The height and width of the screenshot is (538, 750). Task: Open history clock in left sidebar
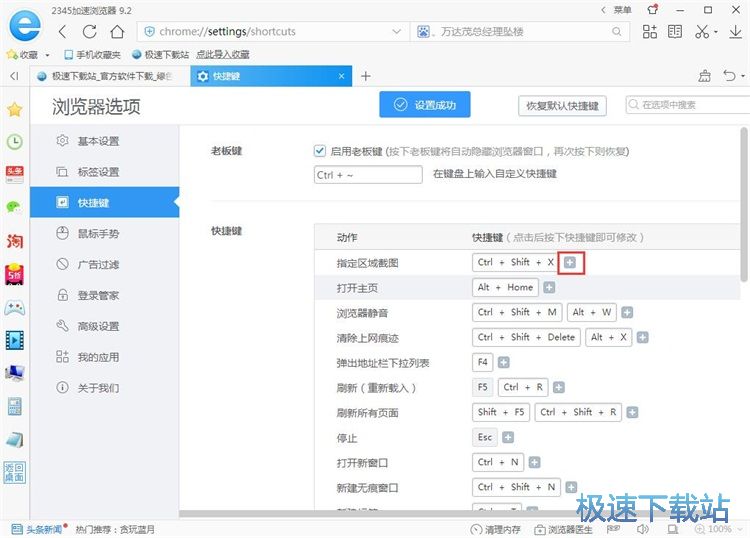15,142
